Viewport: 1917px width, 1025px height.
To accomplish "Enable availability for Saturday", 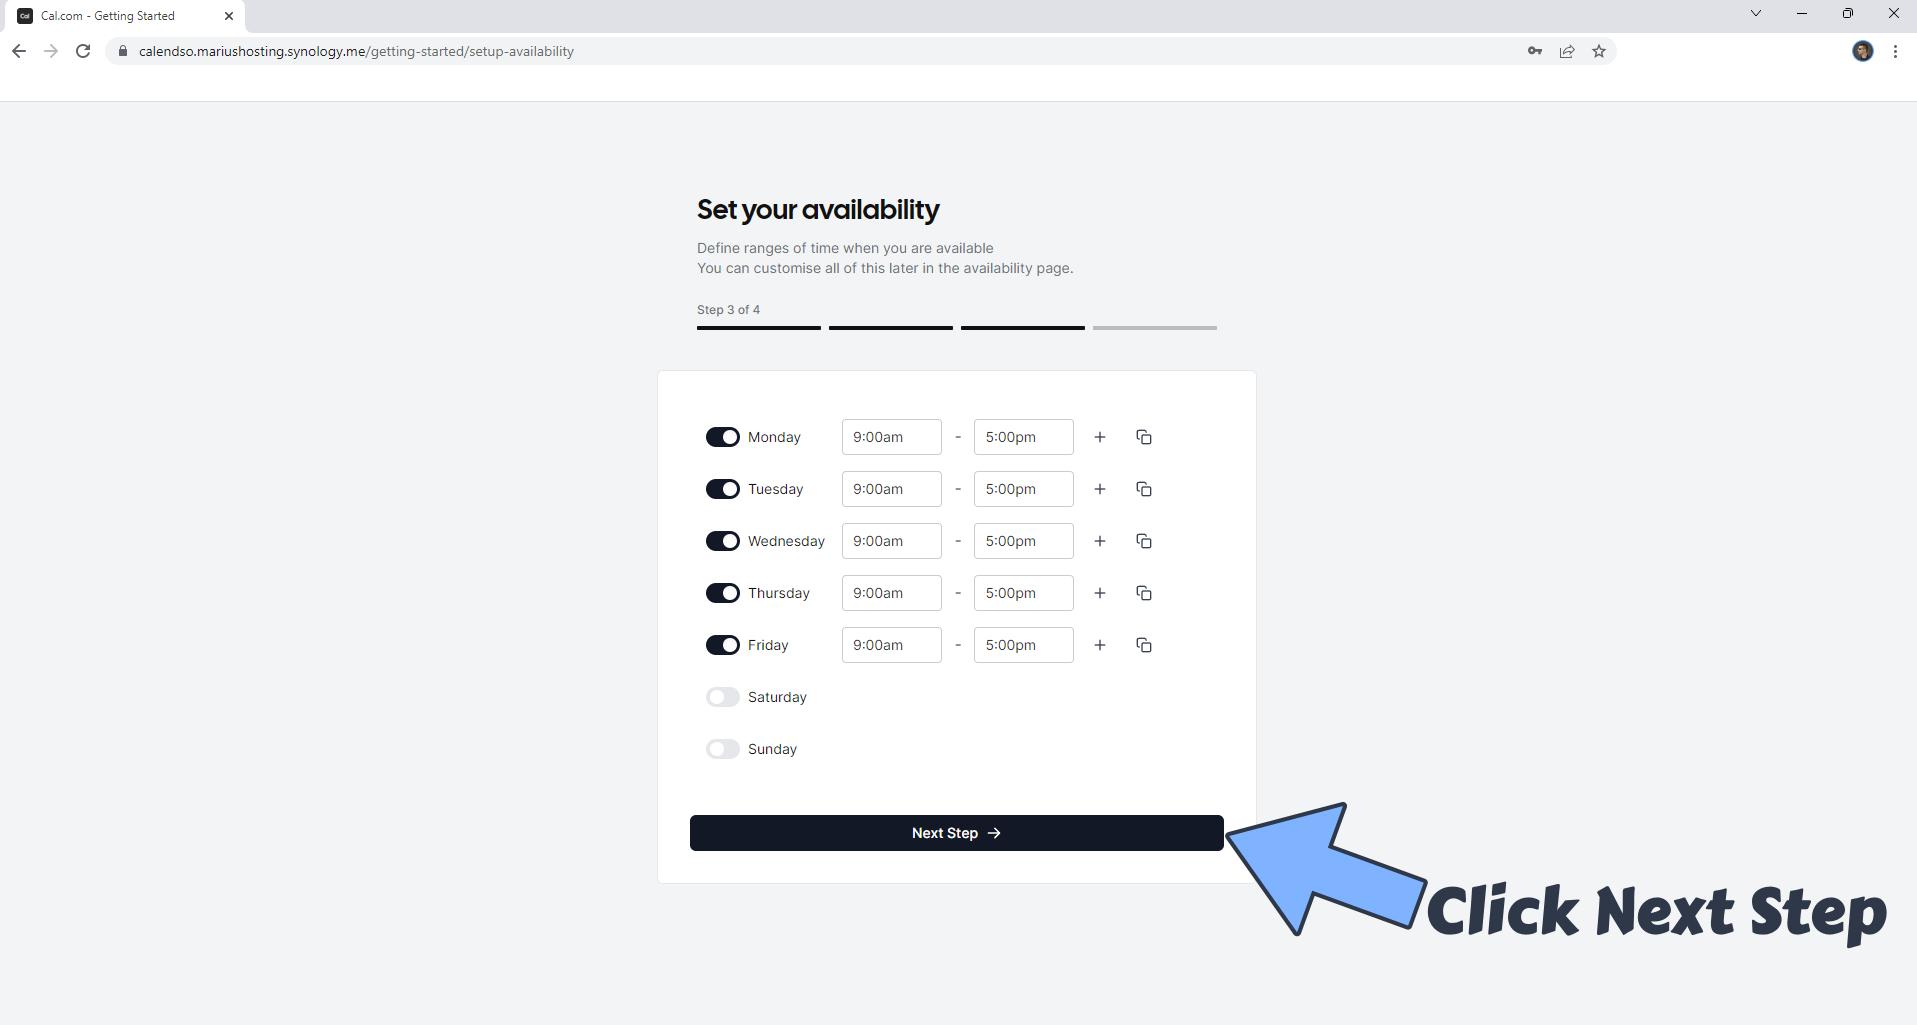I will click(723, 697).
